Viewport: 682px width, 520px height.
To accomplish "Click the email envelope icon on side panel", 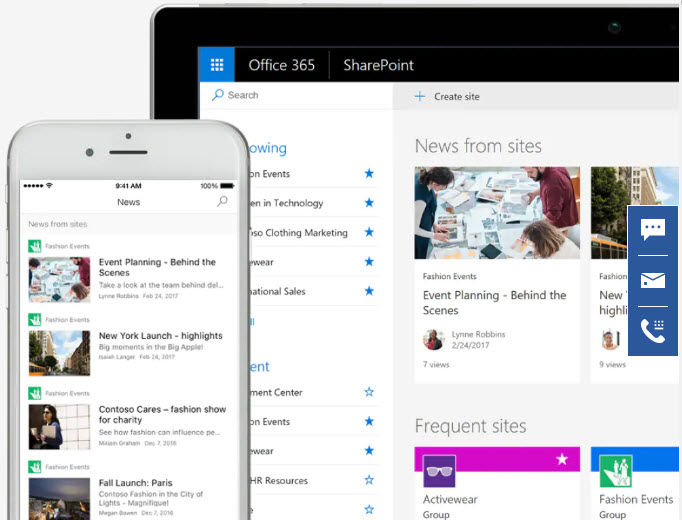I will (x=653, y=281).
